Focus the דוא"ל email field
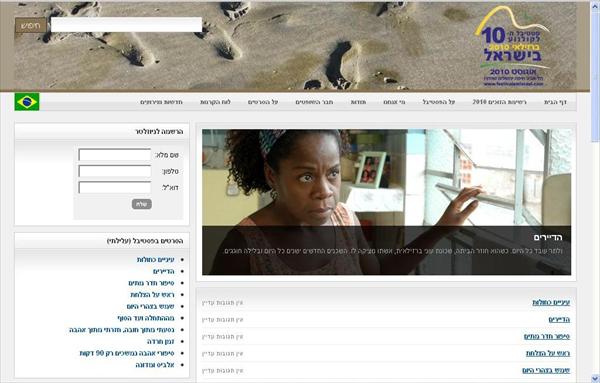 click(x=114, y=187)
